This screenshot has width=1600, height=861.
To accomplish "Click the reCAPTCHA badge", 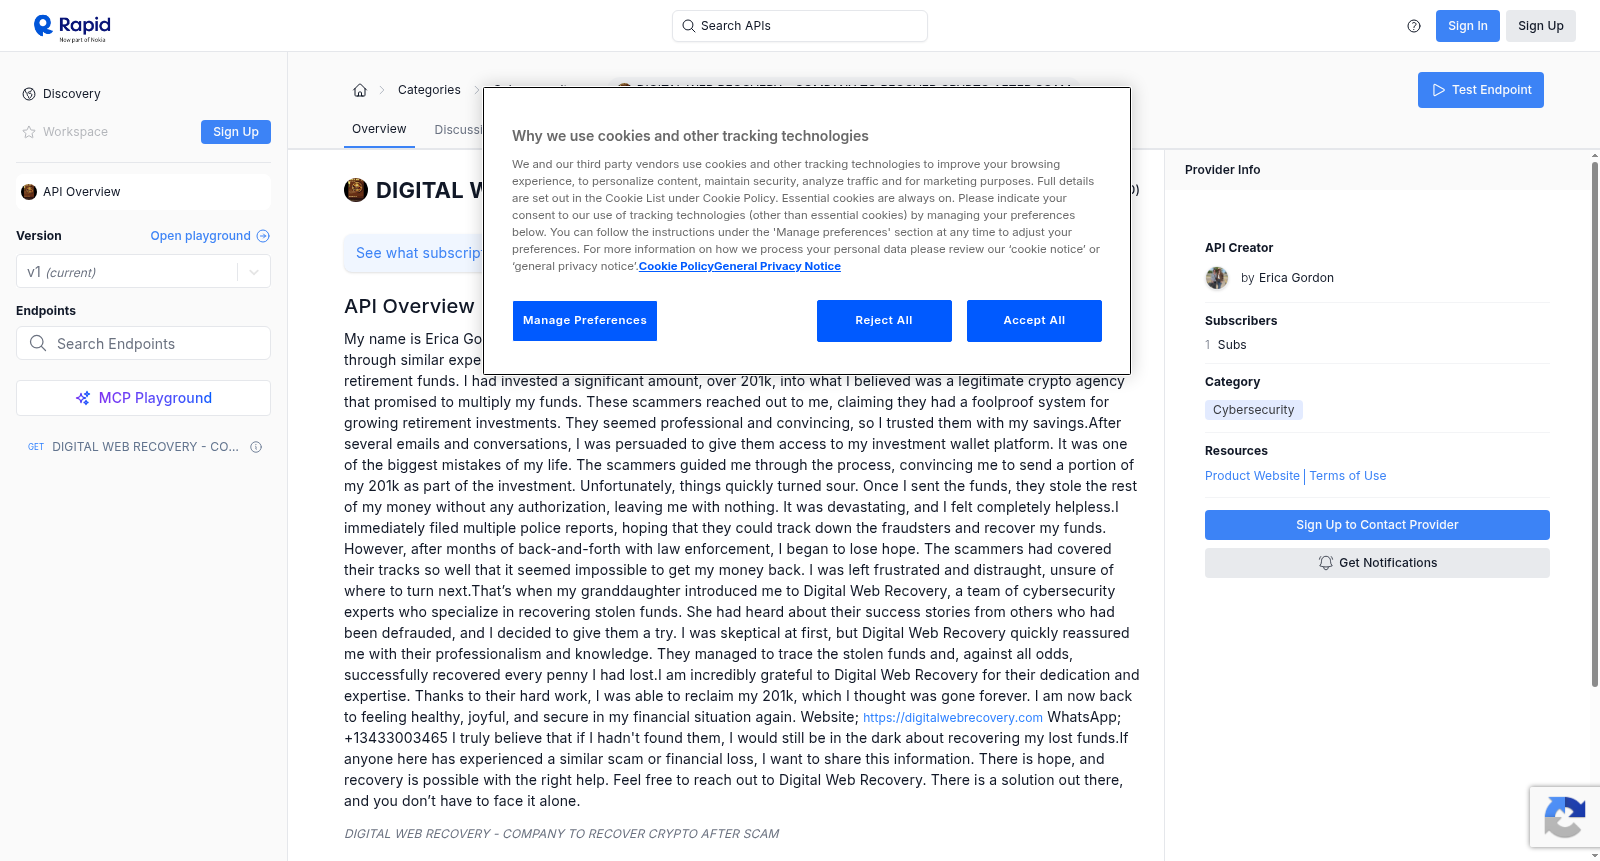I will click(1564, 817).
